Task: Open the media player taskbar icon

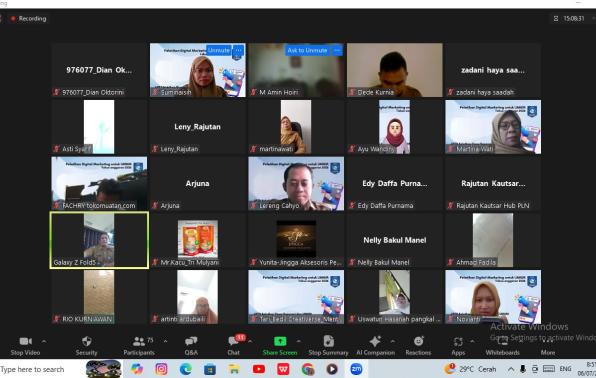Action: coord(332,369)
